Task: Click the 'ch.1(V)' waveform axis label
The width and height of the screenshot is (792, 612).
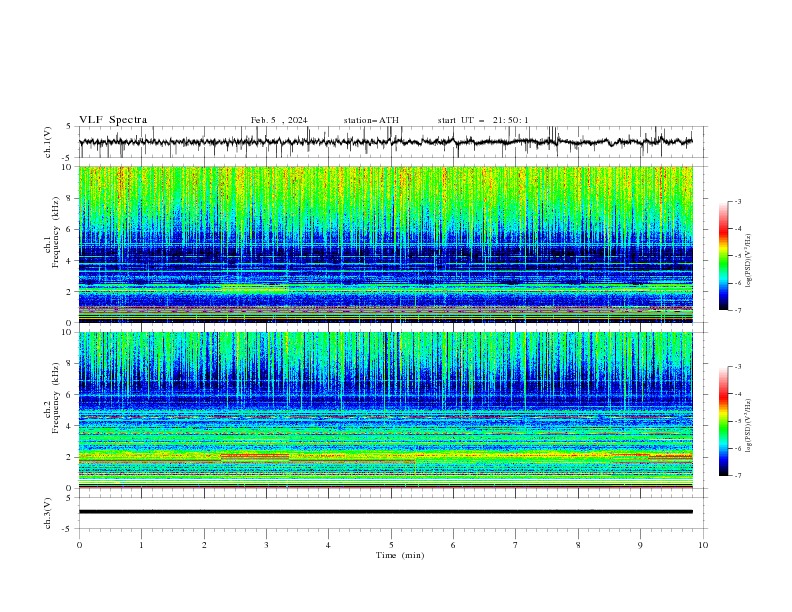Action: tap(48, 142)
